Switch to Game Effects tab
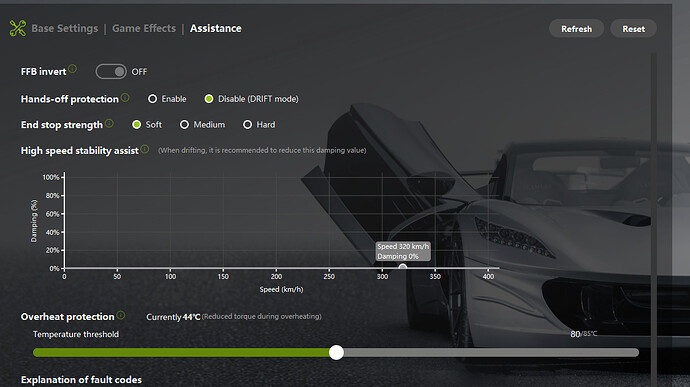Viewport: 690px width, 387px height. (144, 29)
